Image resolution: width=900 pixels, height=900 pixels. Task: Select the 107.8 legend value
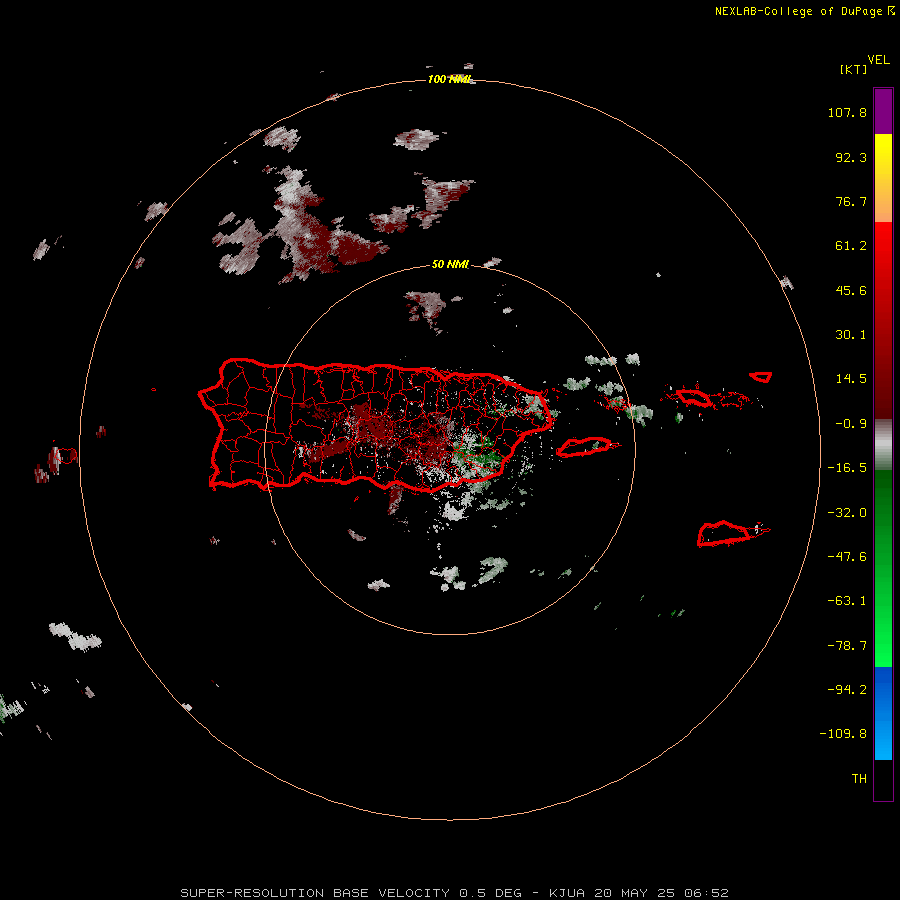(847, 112)
